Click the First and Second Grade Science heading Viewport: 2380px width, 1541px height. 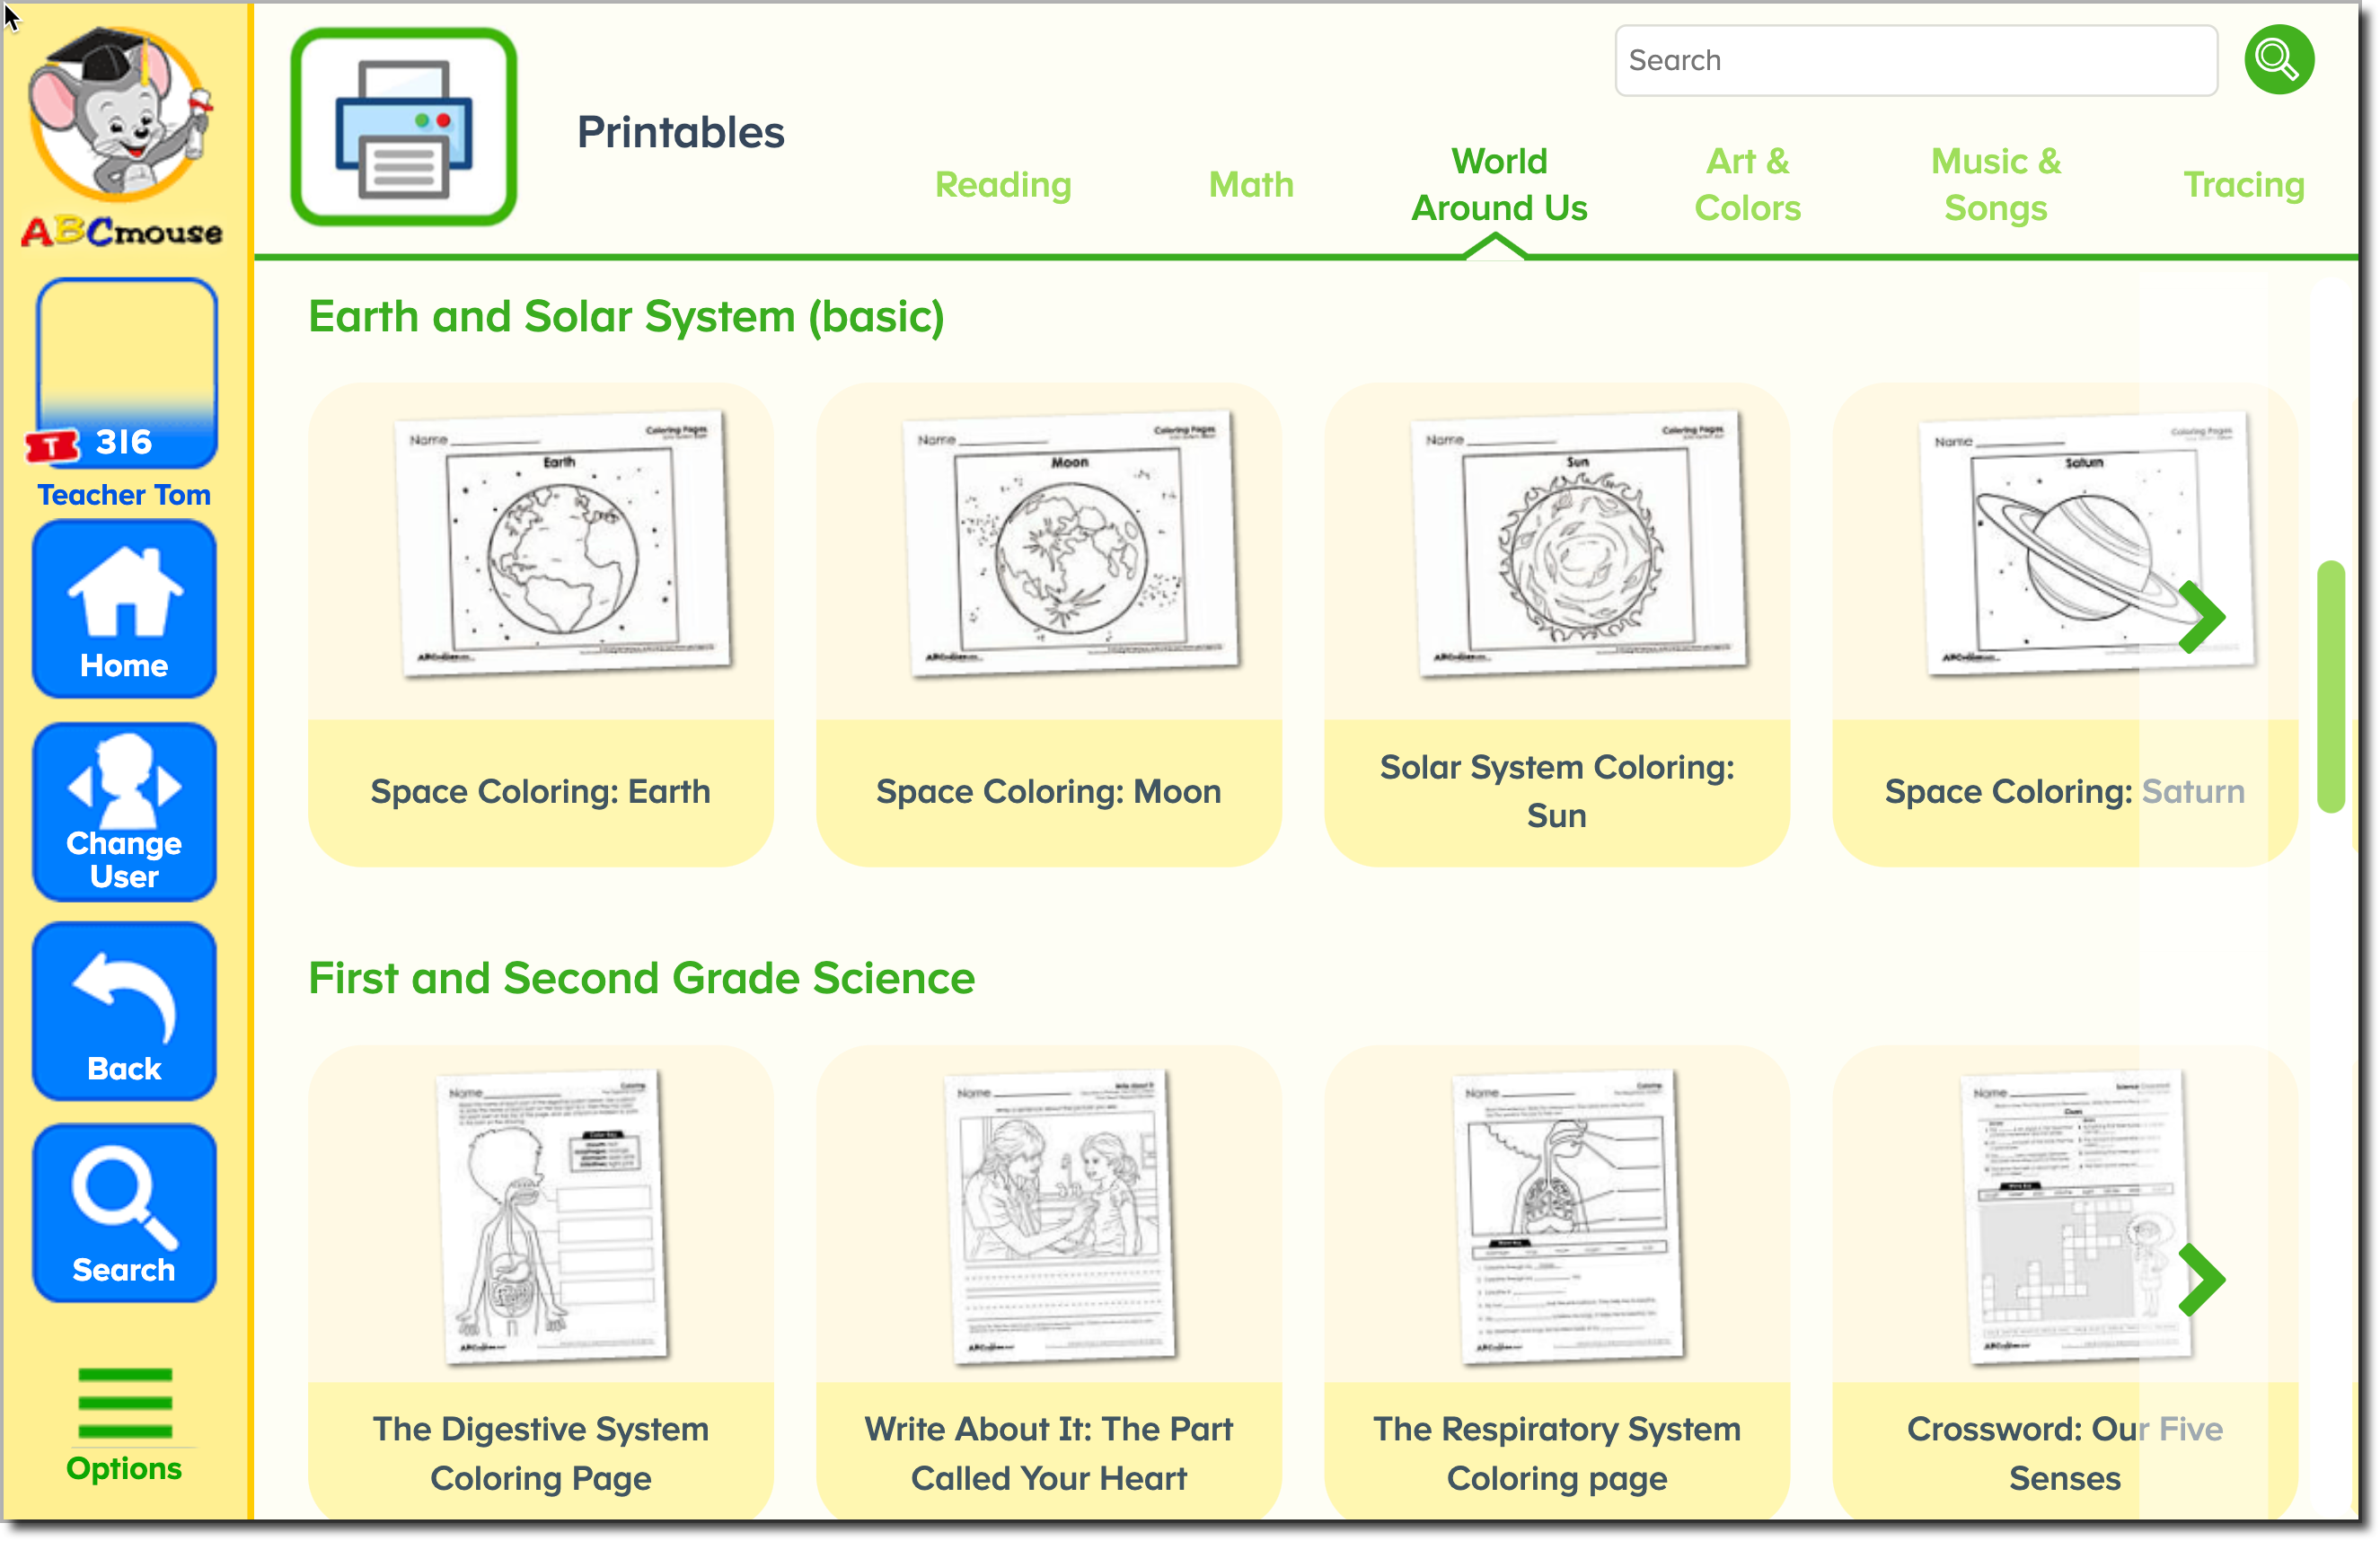pos(641,978)
